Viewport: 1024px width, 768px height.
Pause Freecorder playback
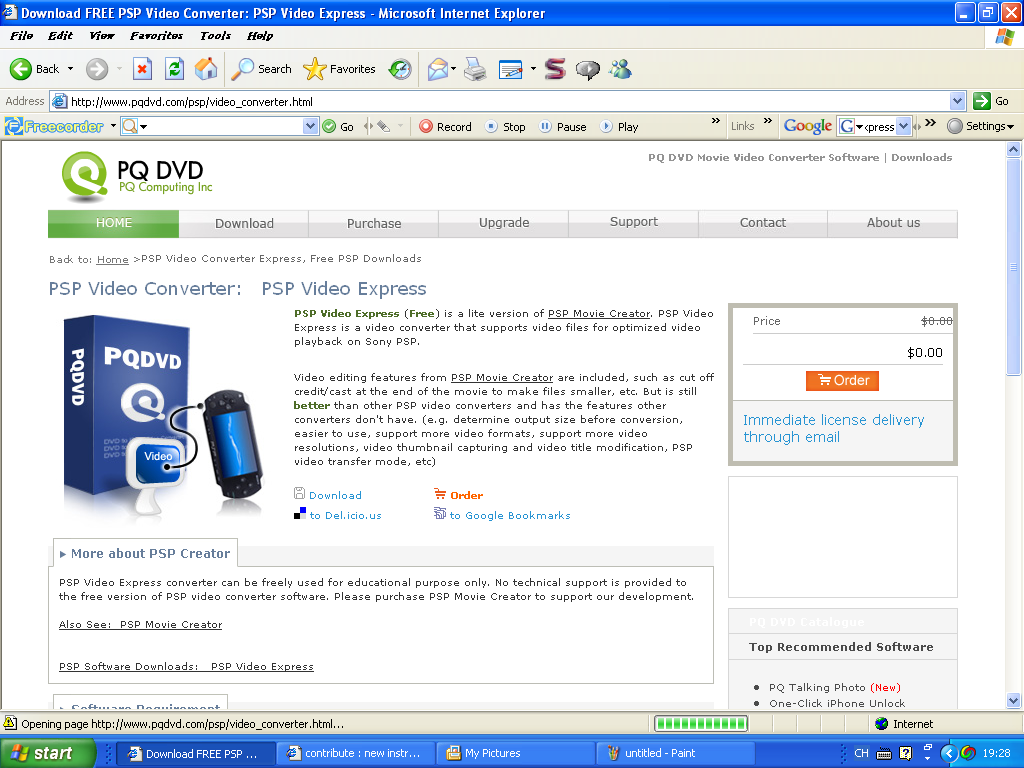click(561, 126)
